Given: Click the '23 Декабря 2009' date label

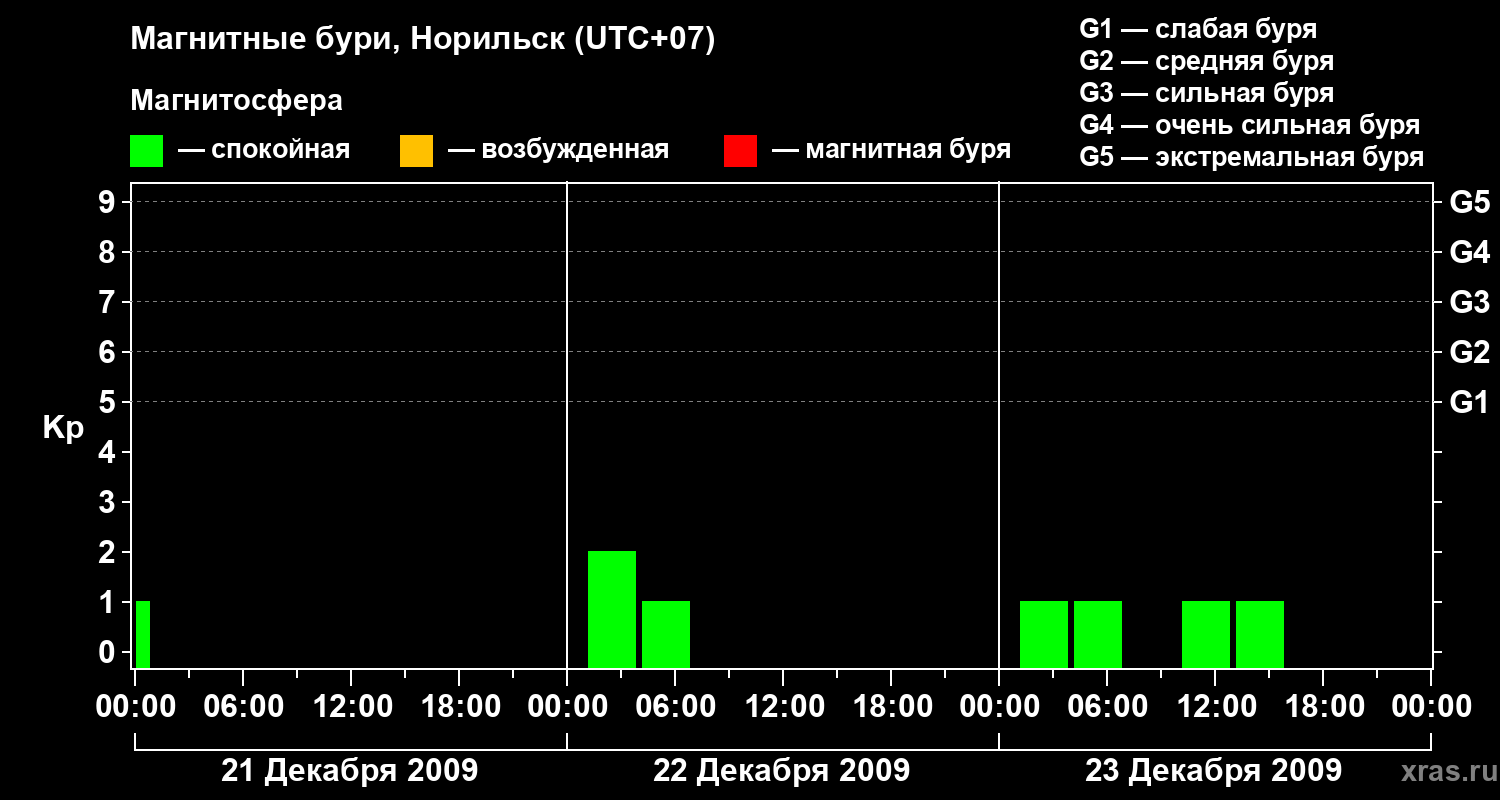Looking at the screenshot, I should pos(1214,771).
